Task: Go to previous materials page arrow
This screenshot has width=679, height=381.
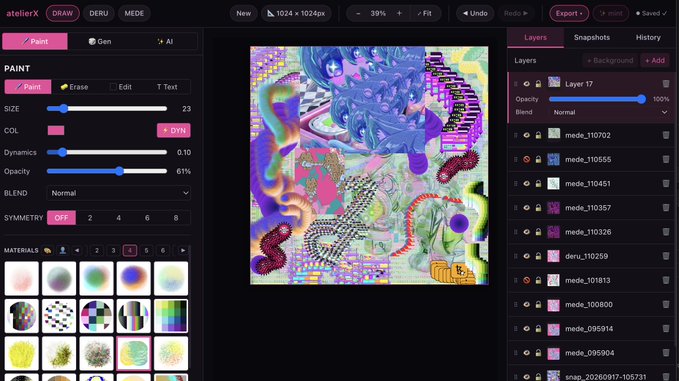Action: click(x=77, y=250)
